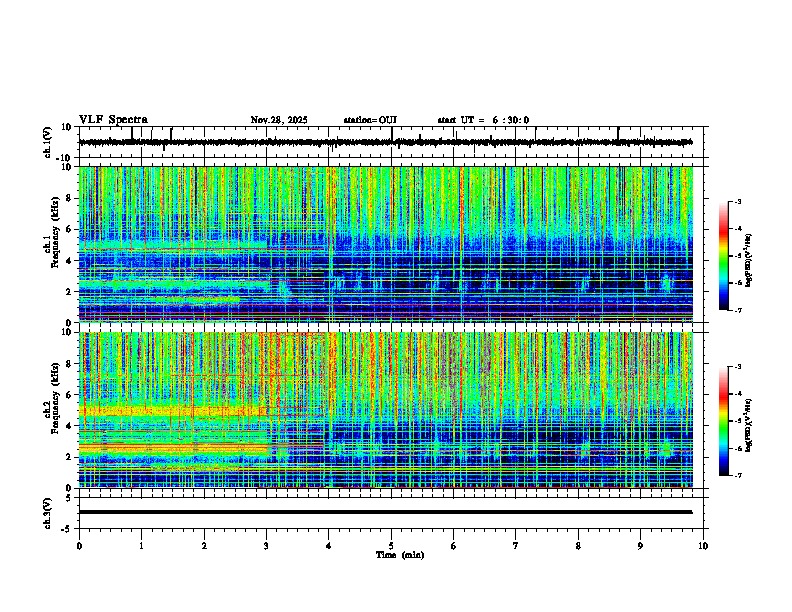This screenshot has height=612, width=792.
Task: Click the "-7" tick on ch.2 color bar
Action: click(737, 475)
